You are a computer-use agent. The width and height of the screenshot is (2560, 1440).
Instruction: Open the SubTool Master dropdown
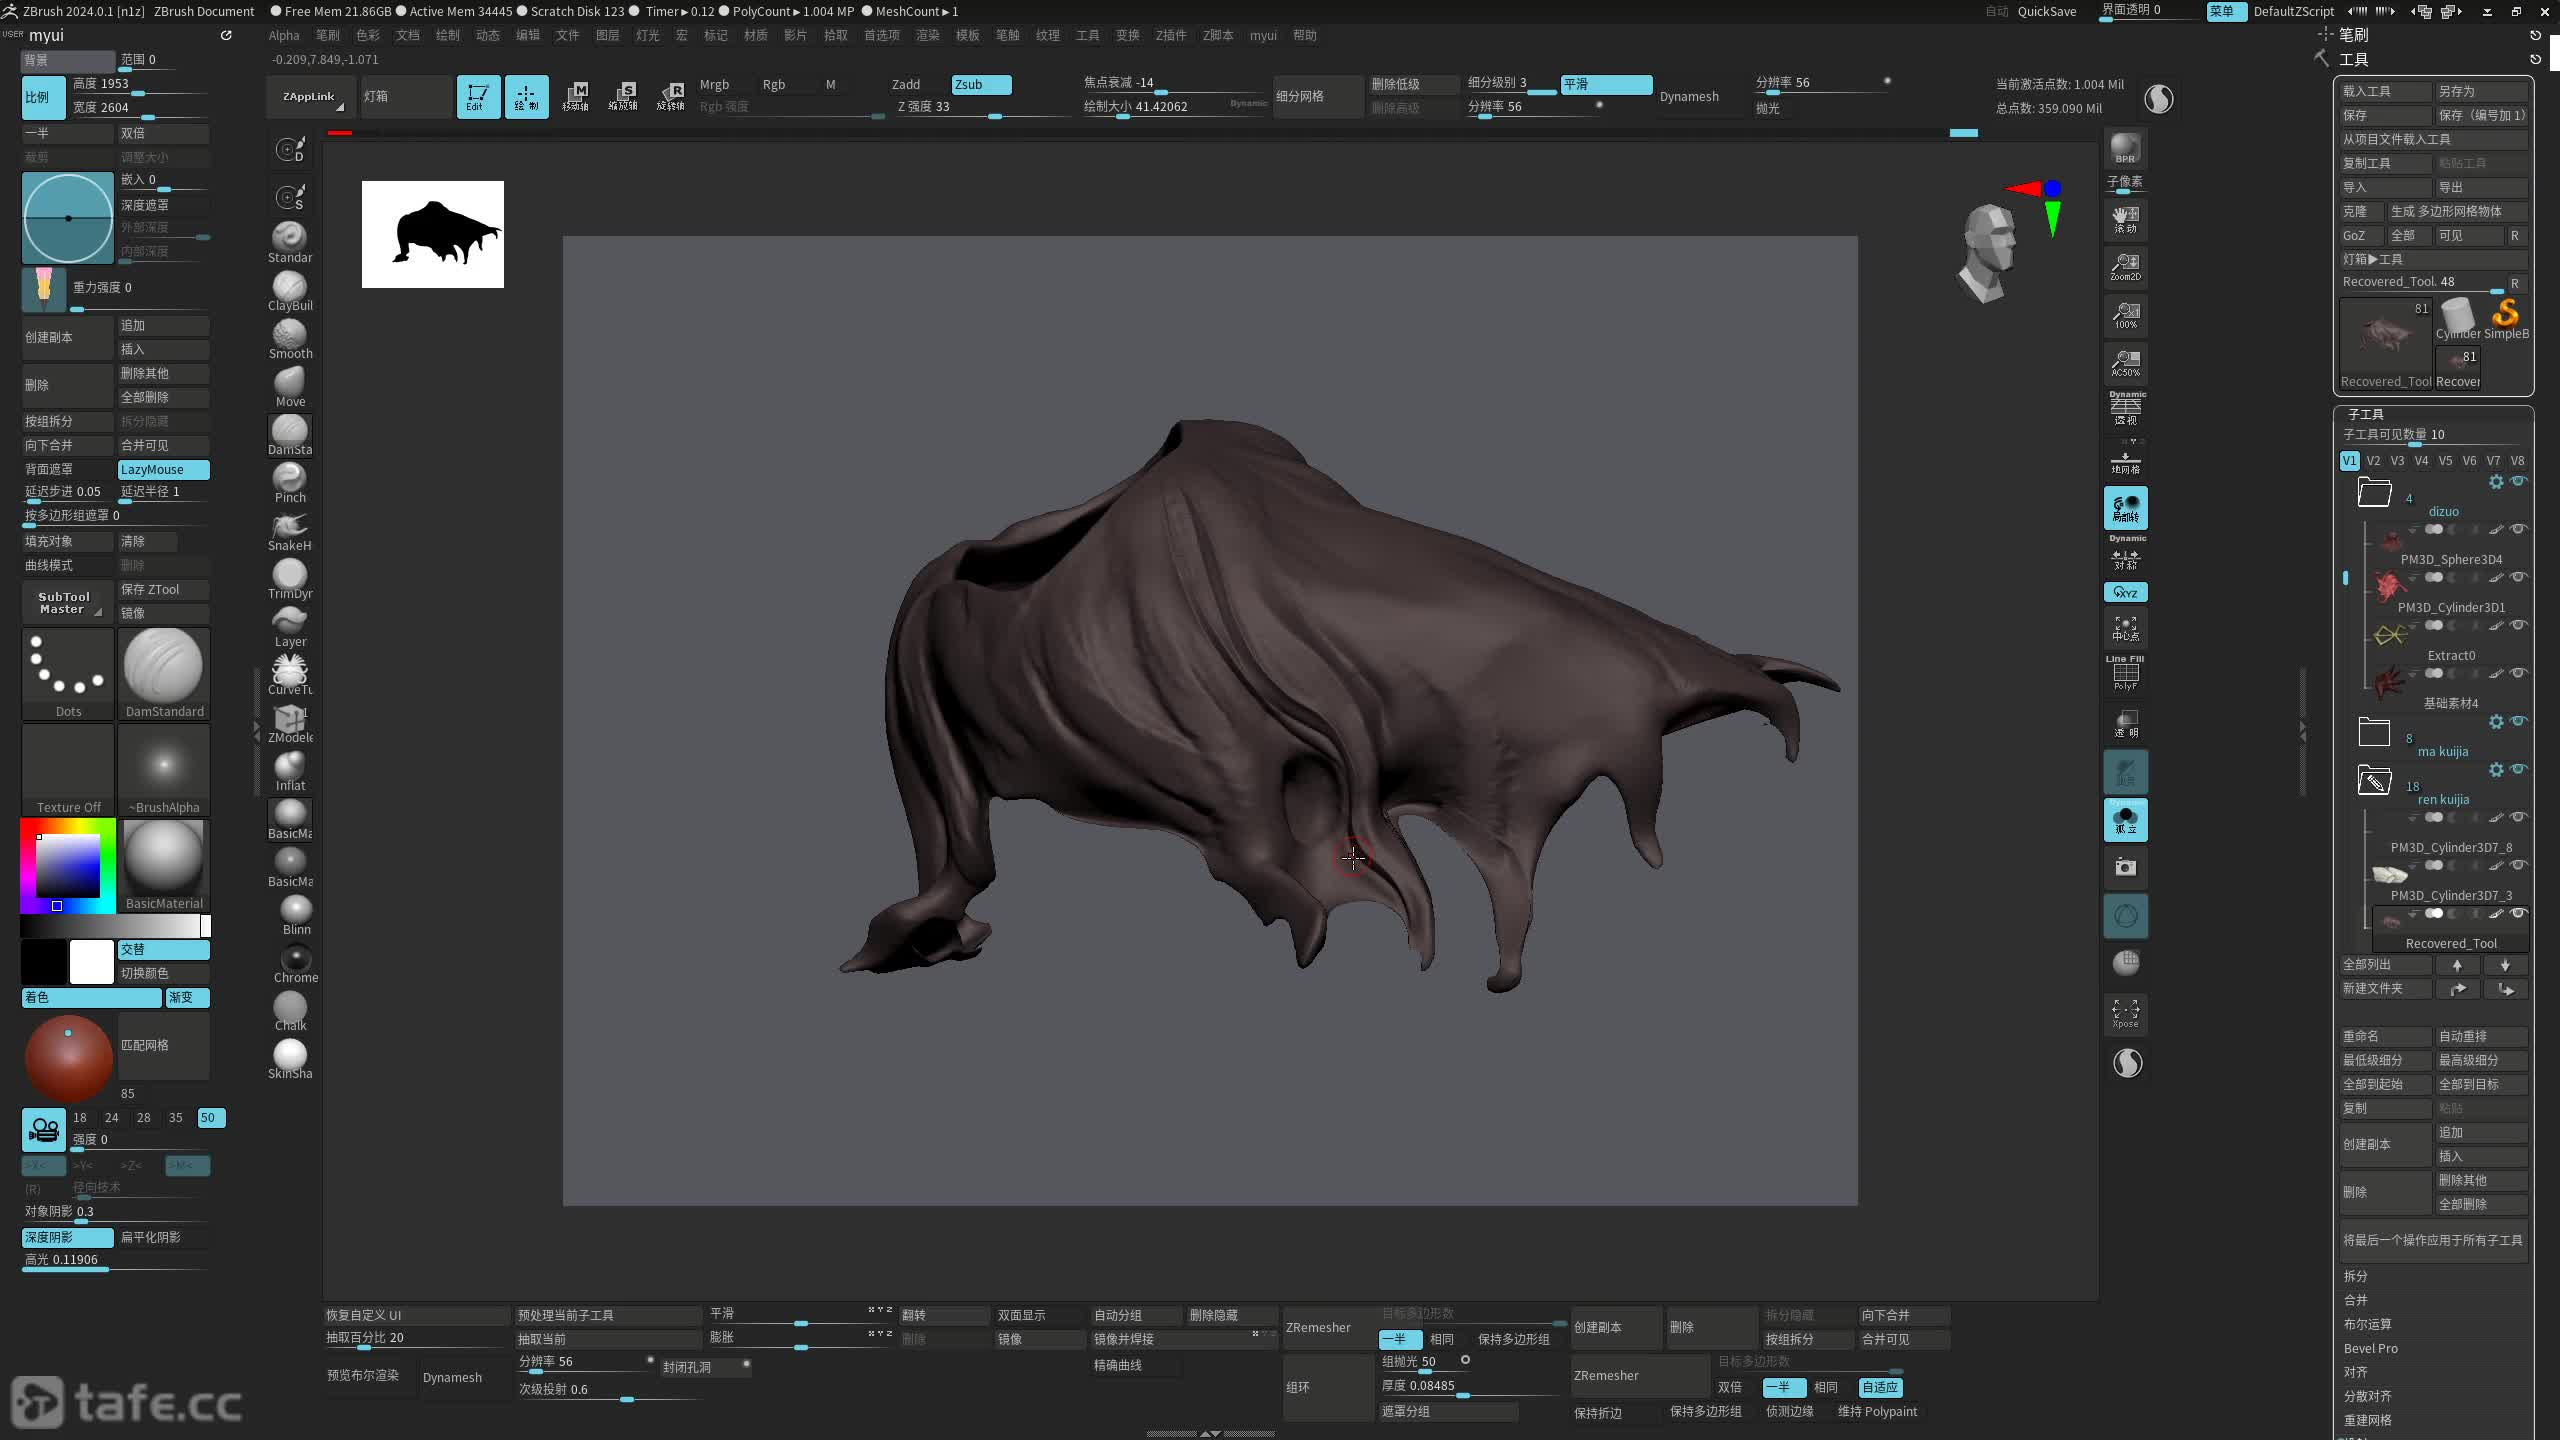66,602
